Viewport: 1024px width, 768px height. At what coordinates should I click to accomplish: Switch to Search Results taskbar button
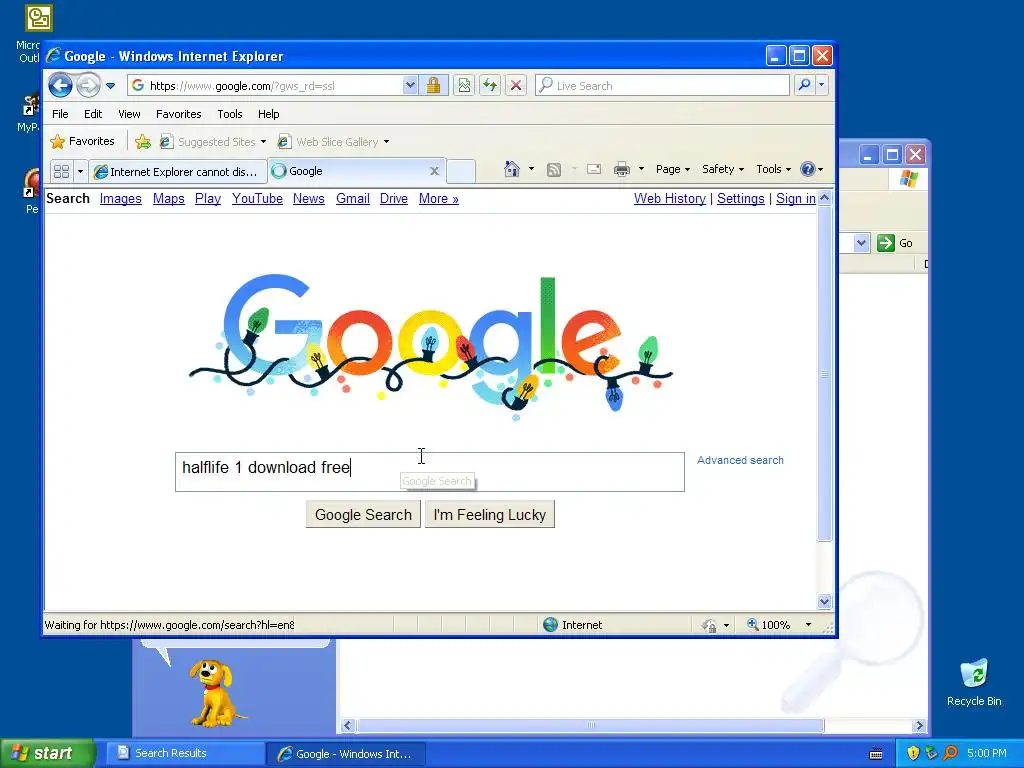tap(185, 753)
